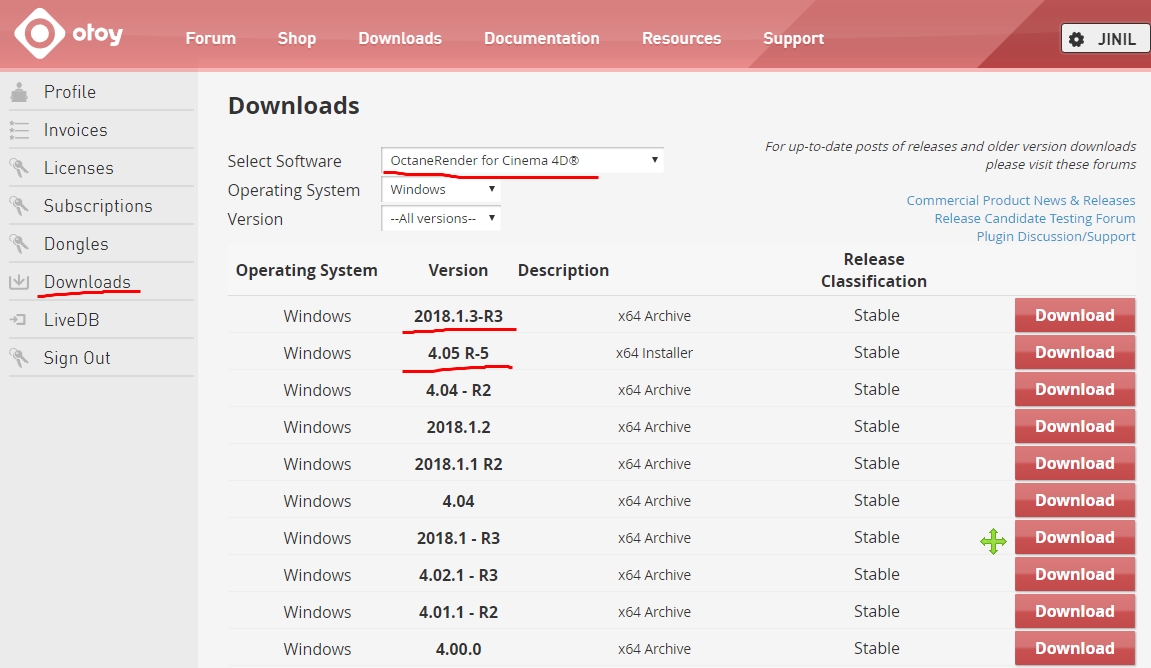Go to LiveDB page
Screen dimensions: 1151x668
point(71,320)
